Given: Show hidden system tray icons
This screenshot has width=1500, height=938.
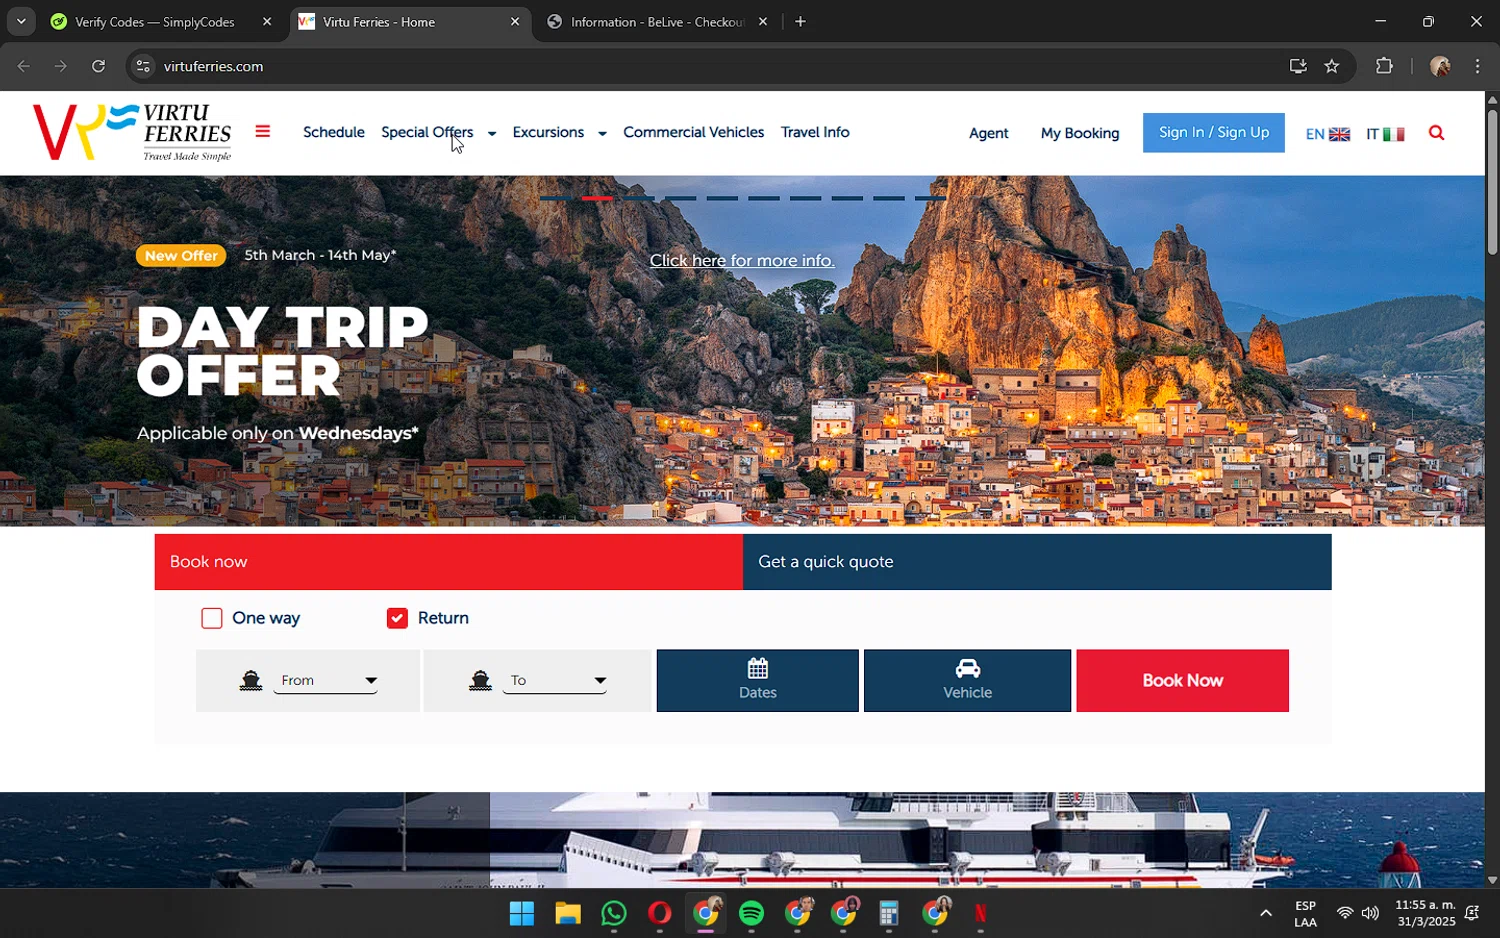Looking at the screenshot, I should point(1265,913).
